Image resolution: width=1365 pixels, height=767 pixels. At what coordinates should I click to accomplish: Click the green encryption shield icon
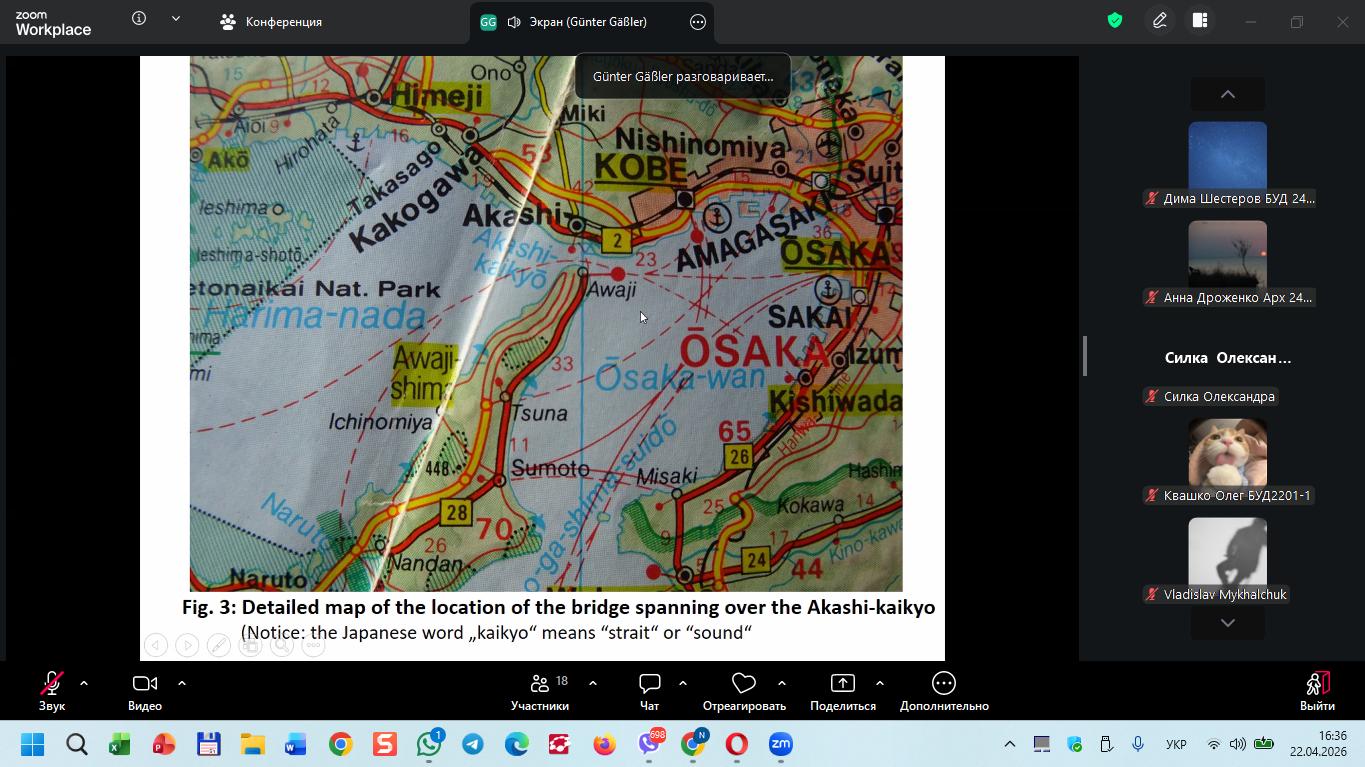[1115, 21]
